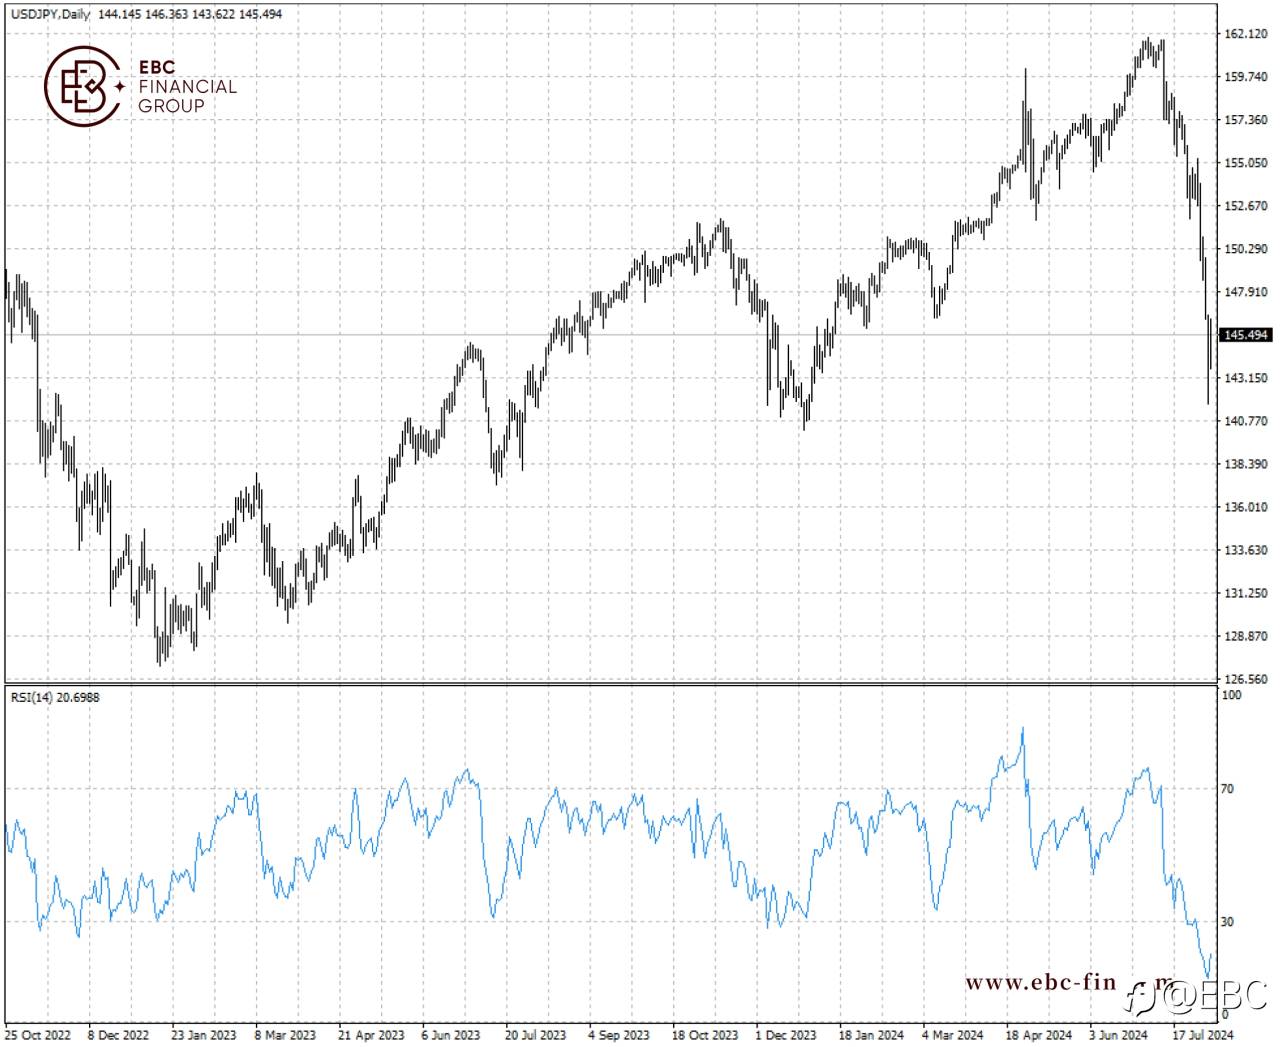Click the 23 Jan 2023 date label
1280x1047 pixels.
[x=203, y=1035]
